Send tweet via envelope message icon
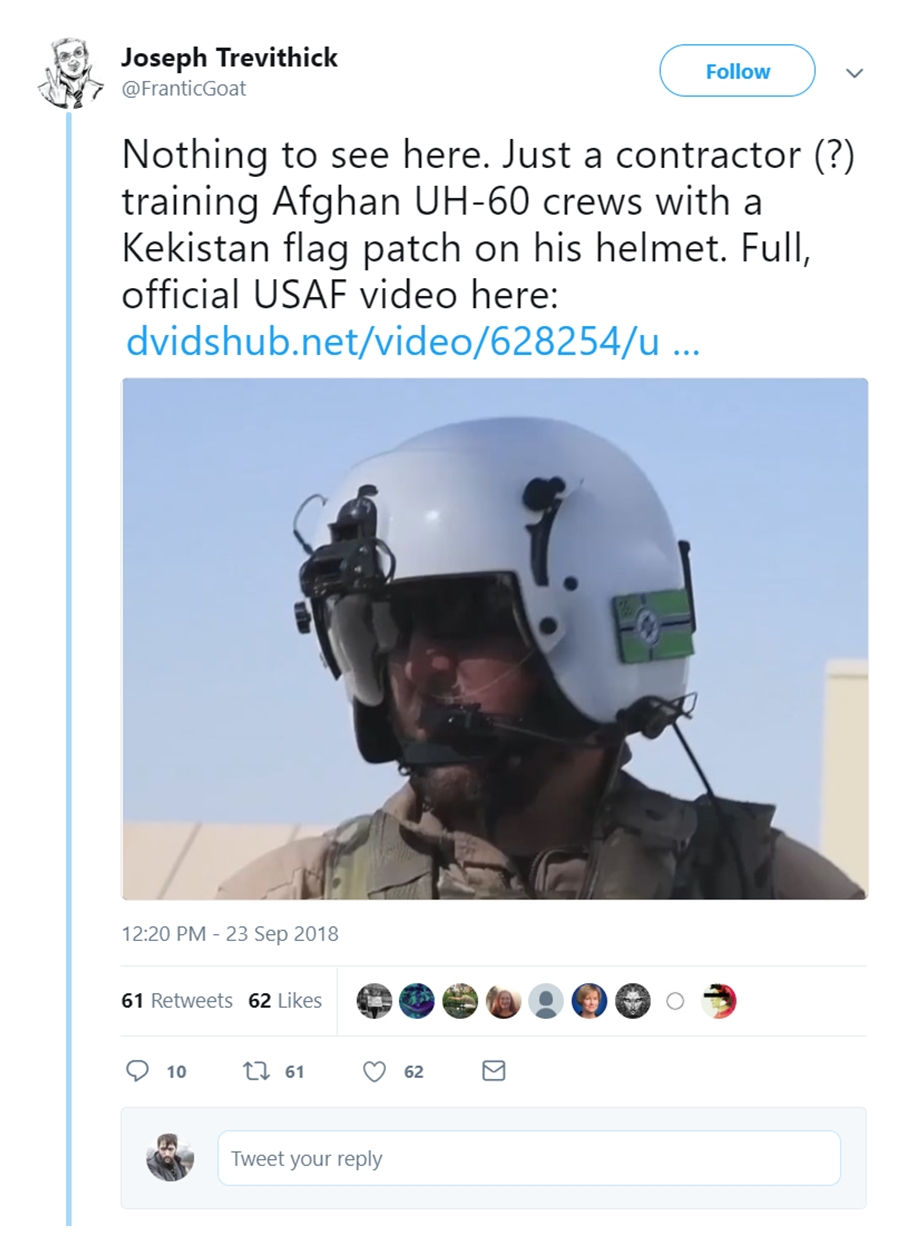897x1234 pixels. [x=494, y=1071]
